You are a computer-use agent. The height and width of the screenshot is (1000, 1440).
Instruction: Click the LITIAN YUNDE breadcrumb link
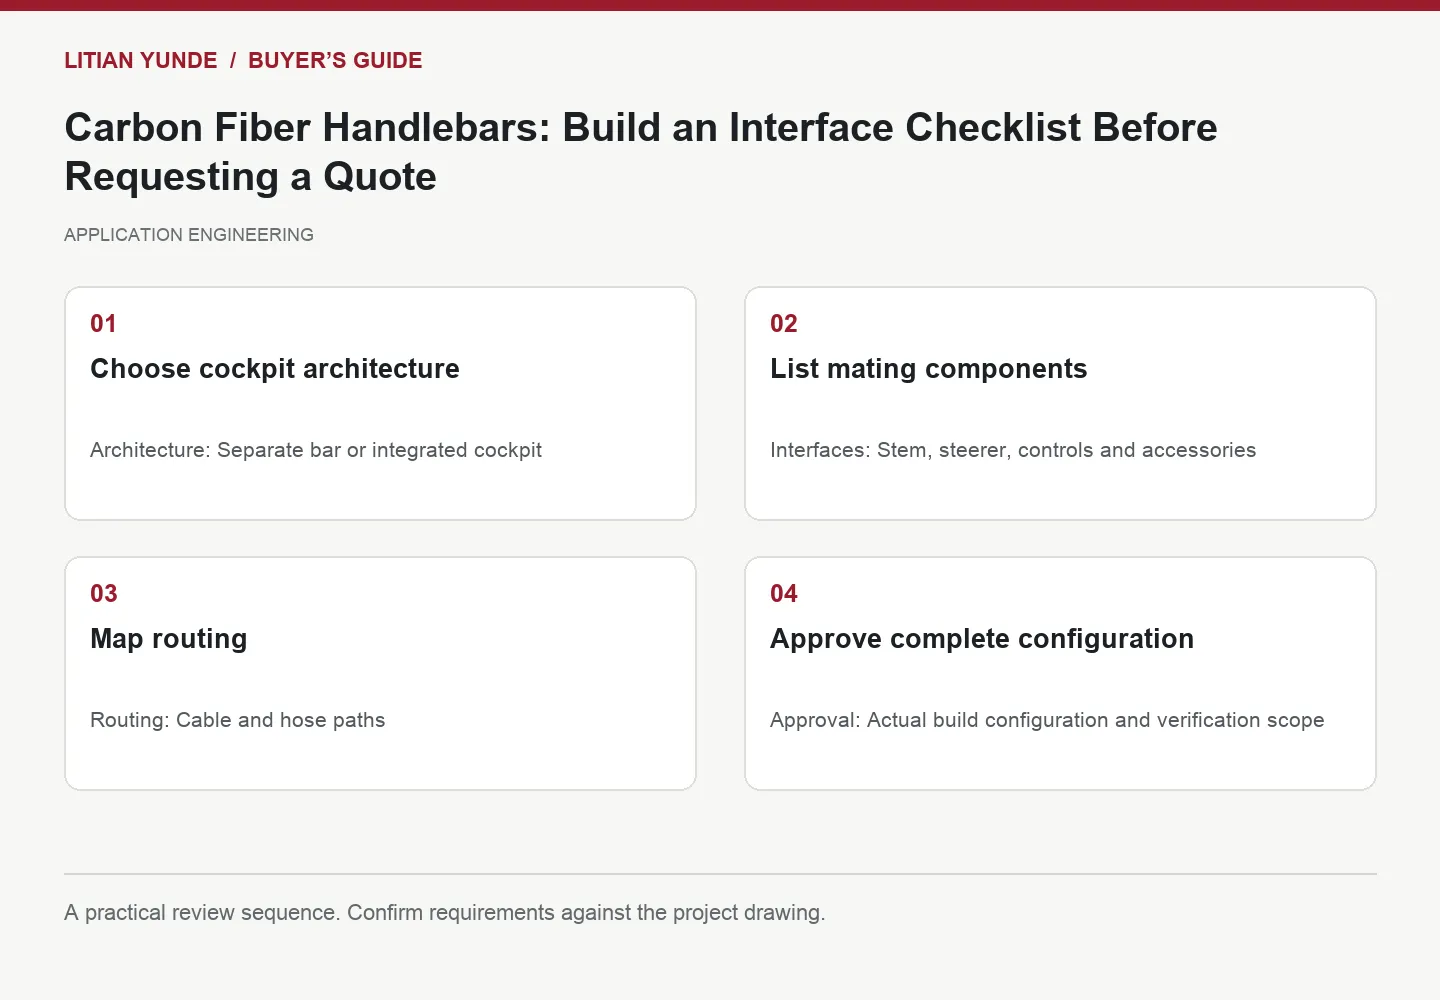pos(141,60)
